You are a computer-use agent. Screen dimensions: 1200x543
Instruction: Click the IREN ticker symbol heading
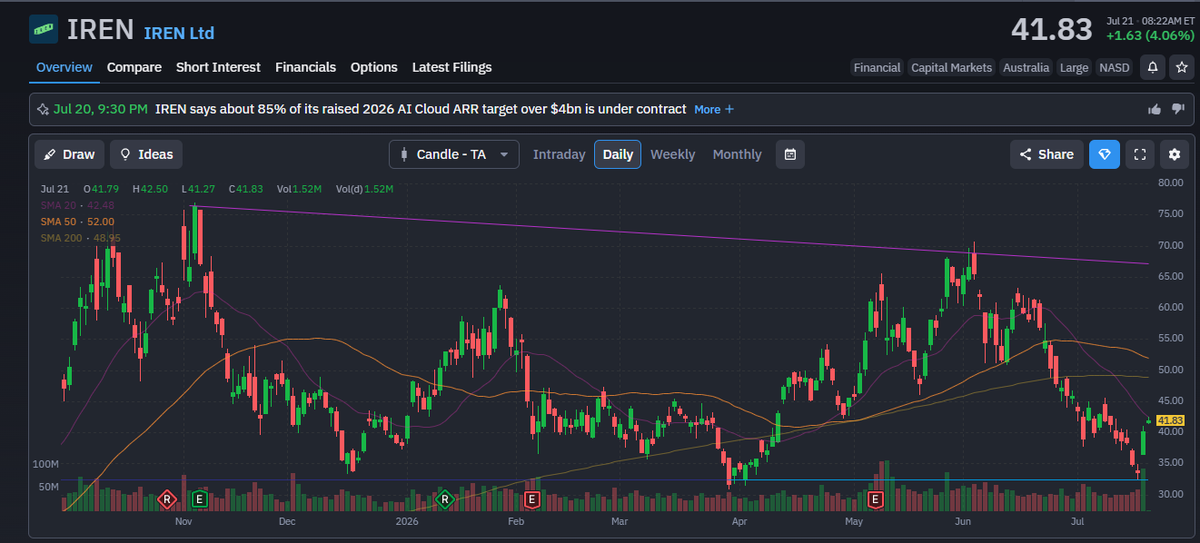click(100, 29)
